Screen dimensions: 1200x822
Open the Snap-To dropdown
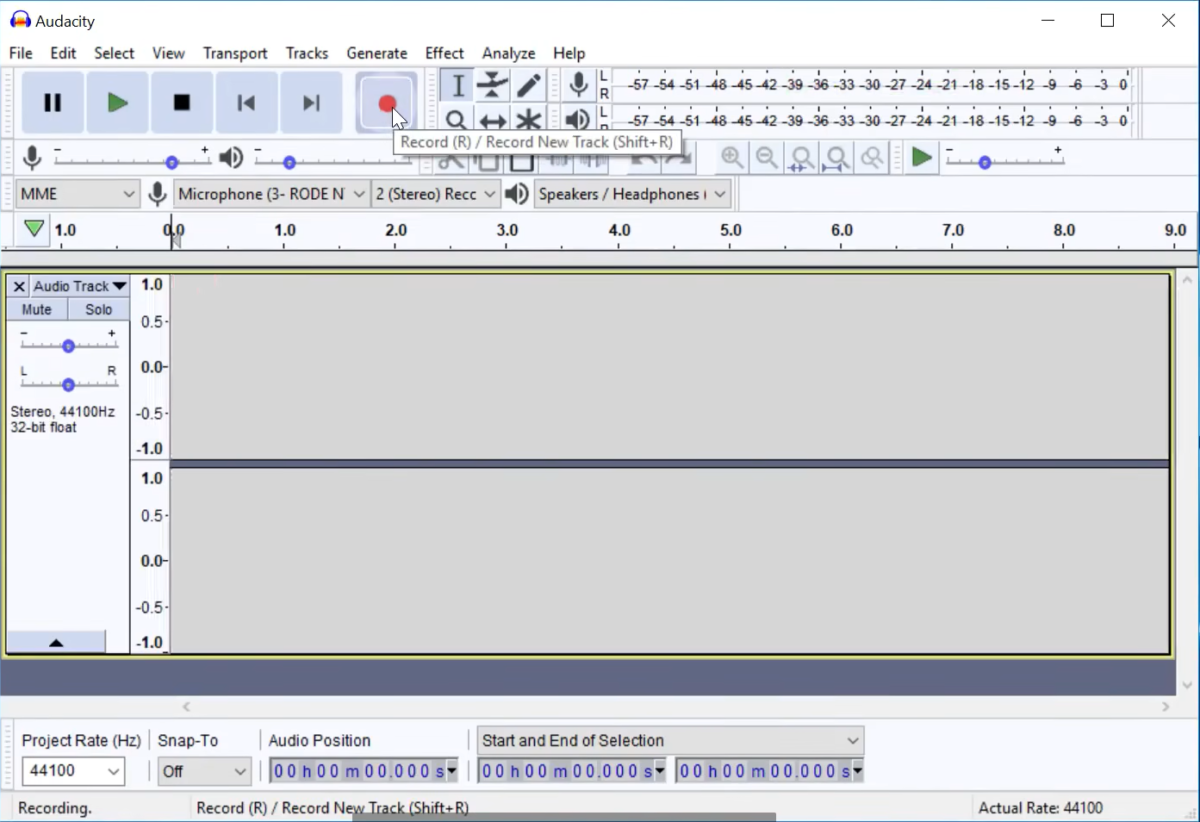pyautogui.click(x=204, y=771)
